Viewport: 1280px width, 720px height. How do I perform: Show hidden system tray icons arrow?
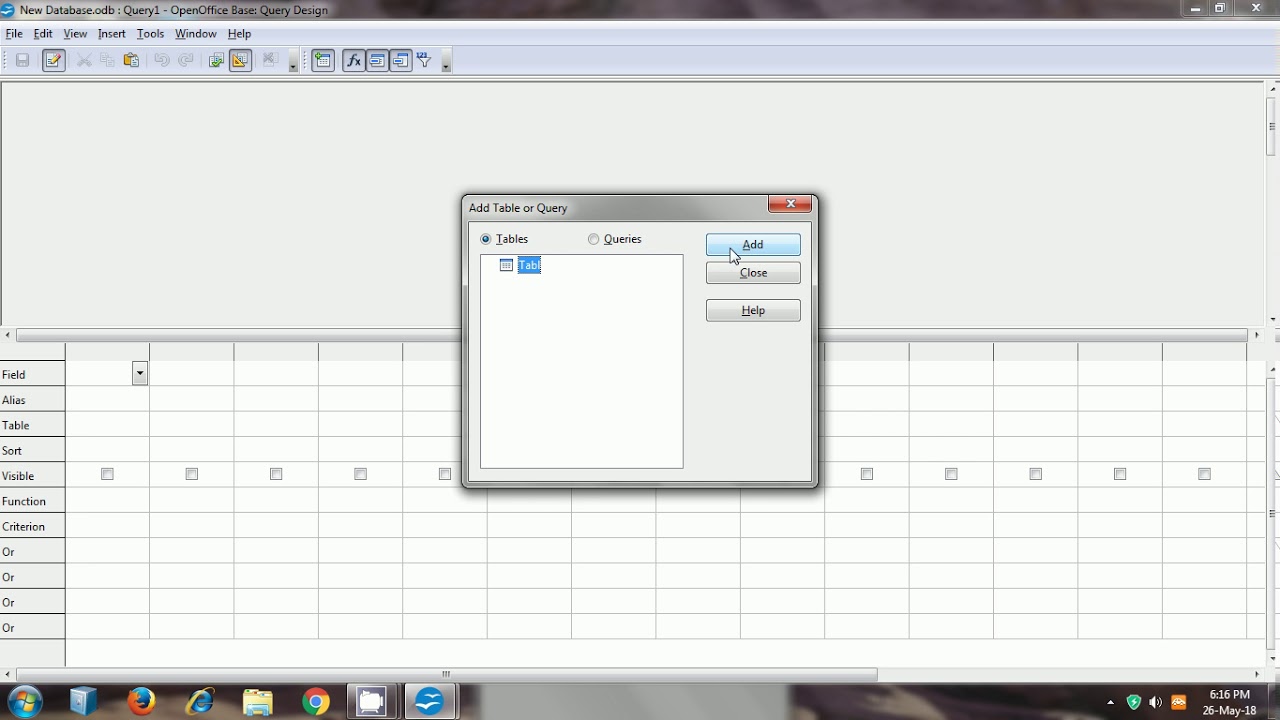pyautogui.click(x=1110, y=702)
